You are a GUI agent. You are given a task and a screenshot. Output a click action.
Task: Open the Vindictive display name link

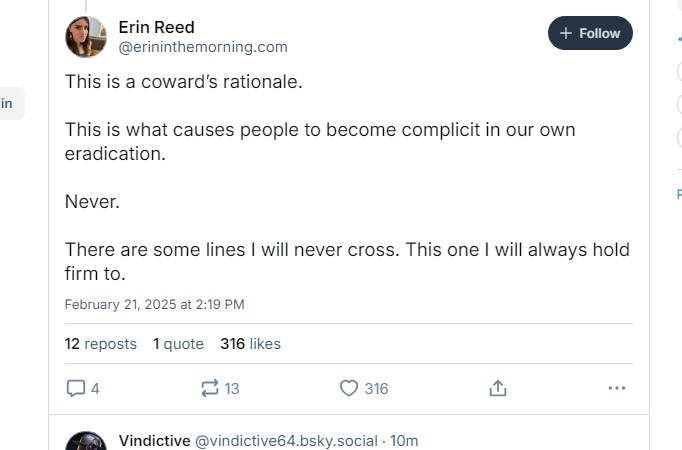[154, 441]
